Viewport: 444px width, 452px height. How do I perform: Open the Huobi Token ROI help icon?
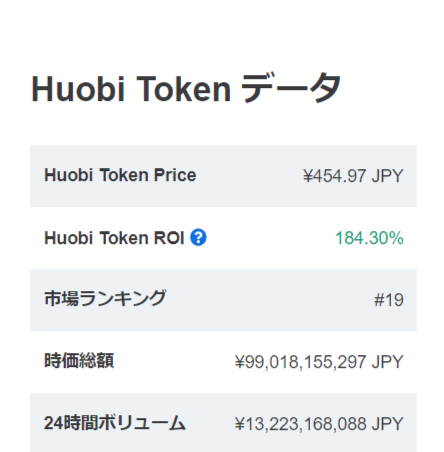coord(198,238)
